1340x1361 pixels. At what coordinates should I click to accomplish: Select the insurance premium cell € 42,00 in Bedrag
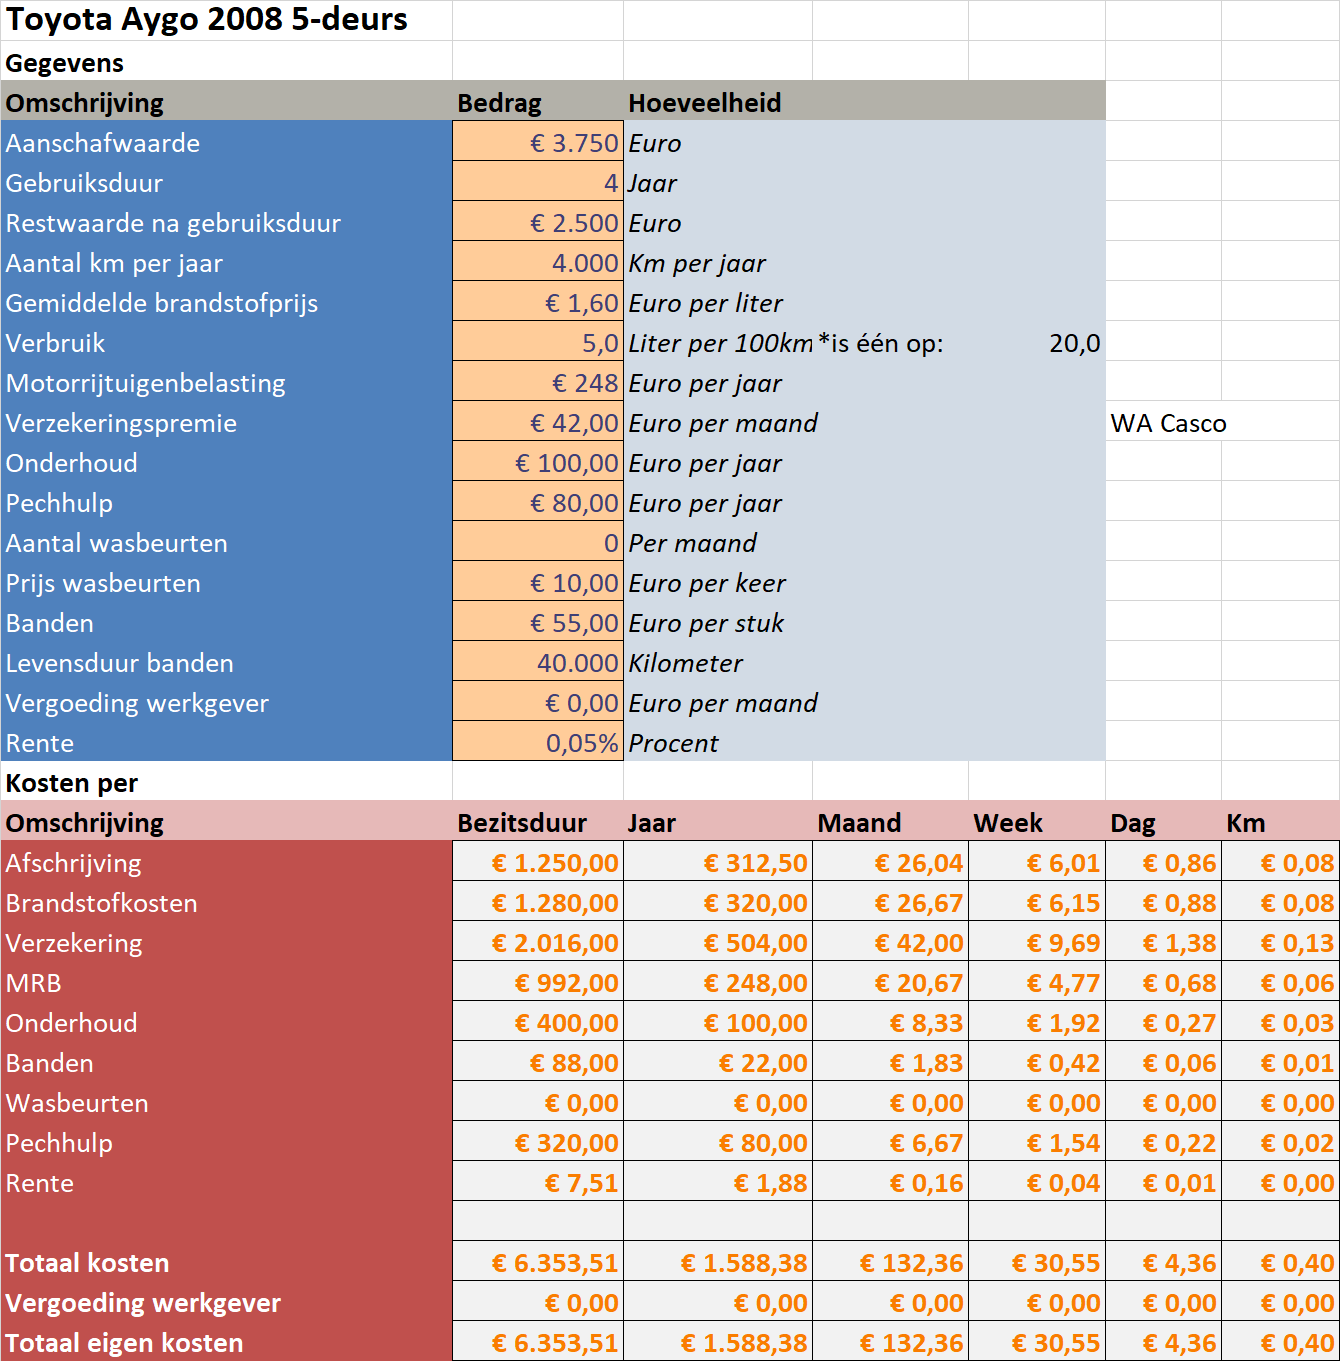pos(538,421)
